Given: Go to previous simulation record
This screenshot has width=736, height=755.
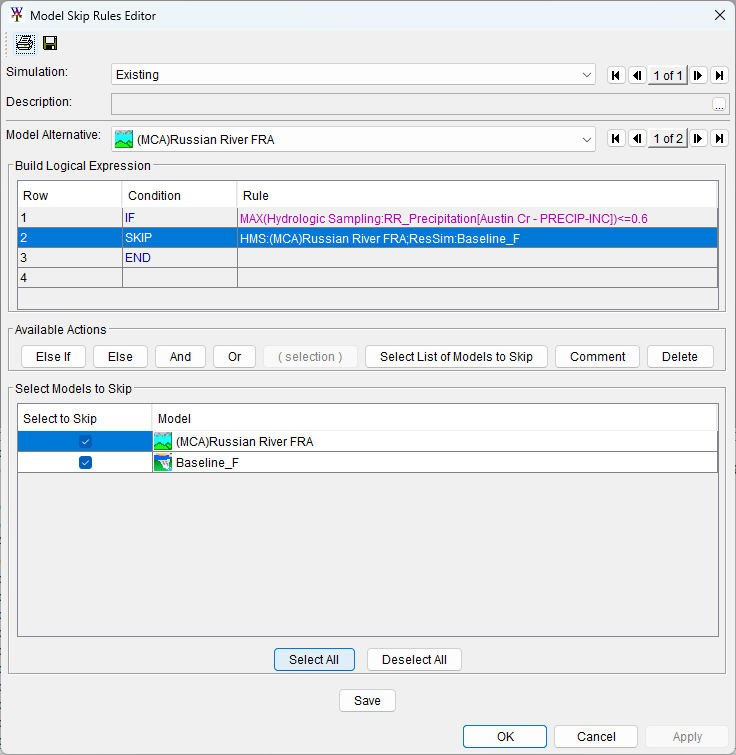Looking at the screenshot, I should click(637, 75).
